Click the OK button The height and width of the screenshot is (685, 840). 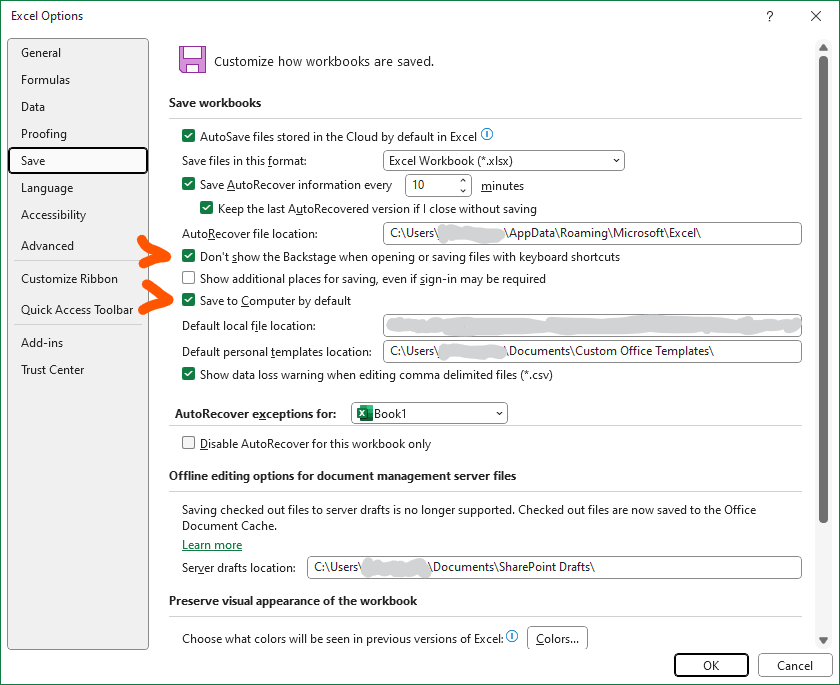(x=711, y=665)
